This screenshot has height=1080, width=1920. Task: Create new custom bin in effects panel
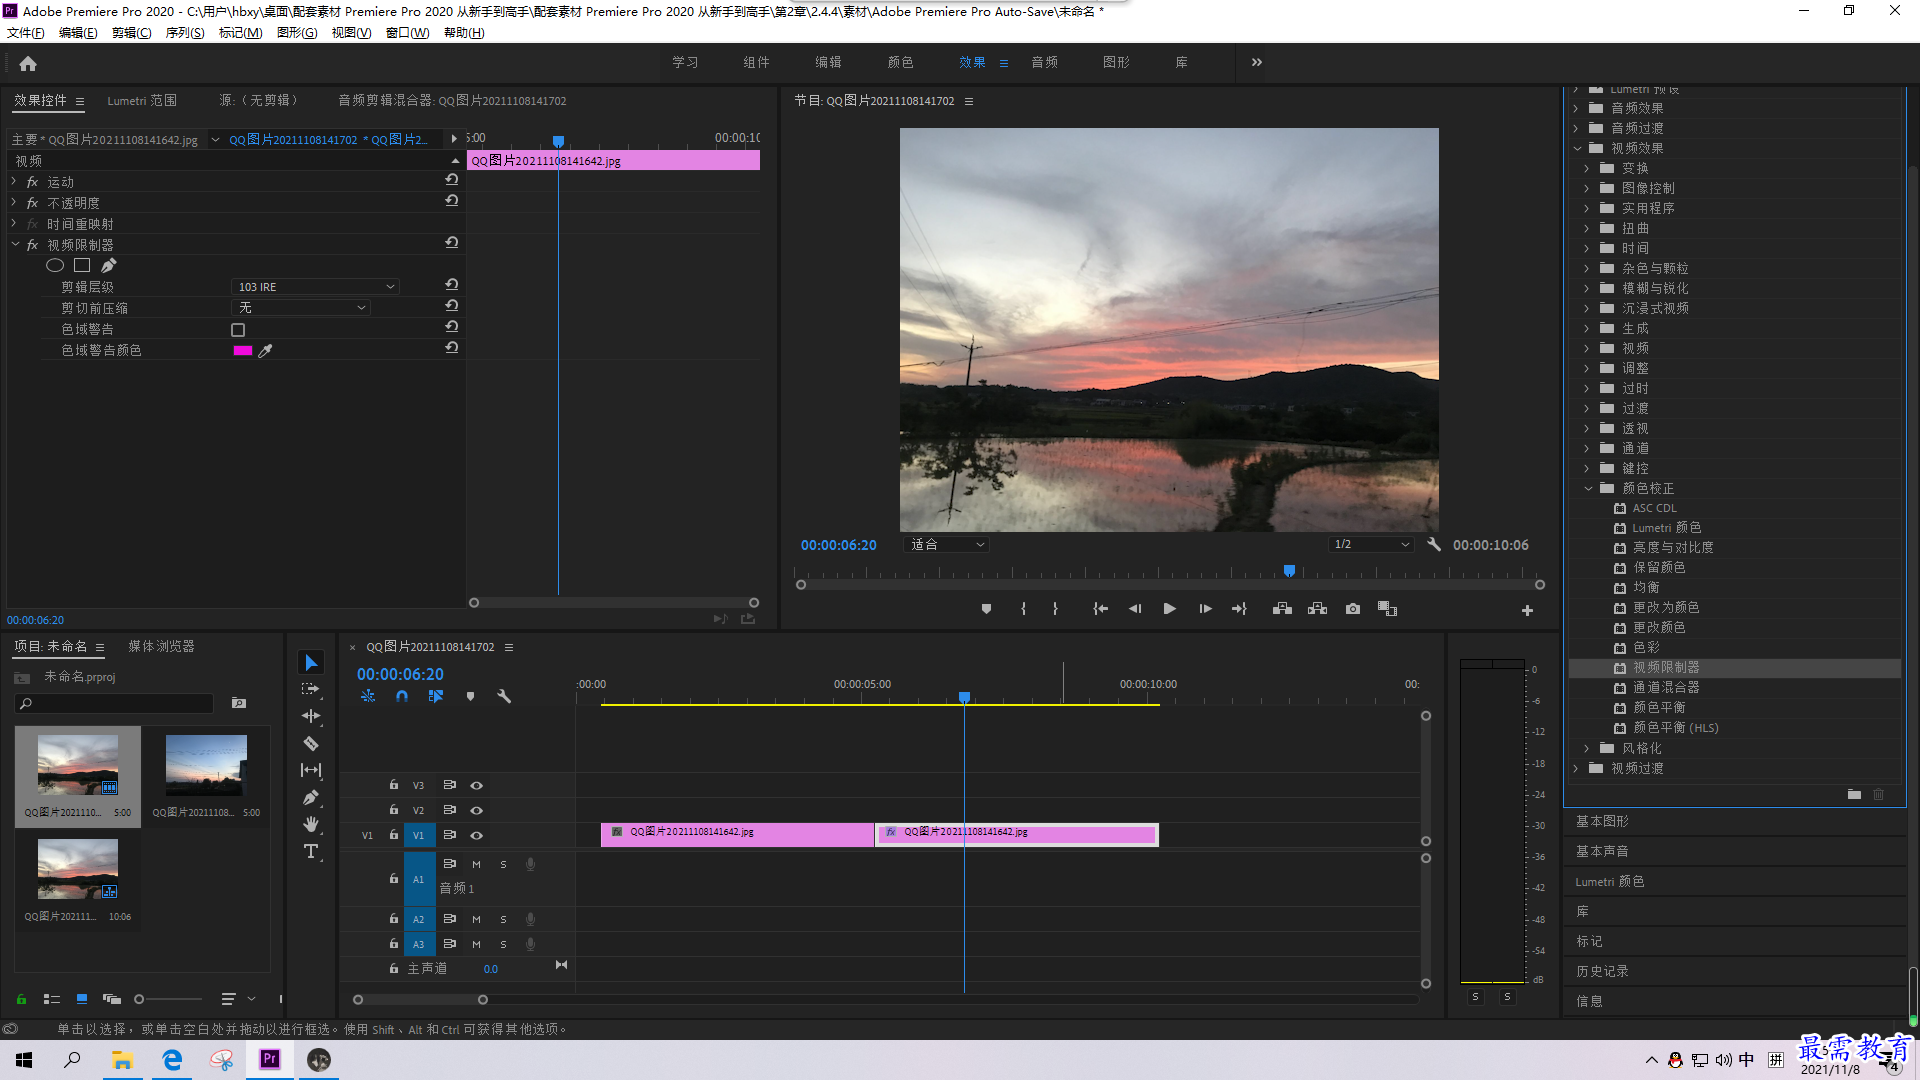coord(1854,794)
